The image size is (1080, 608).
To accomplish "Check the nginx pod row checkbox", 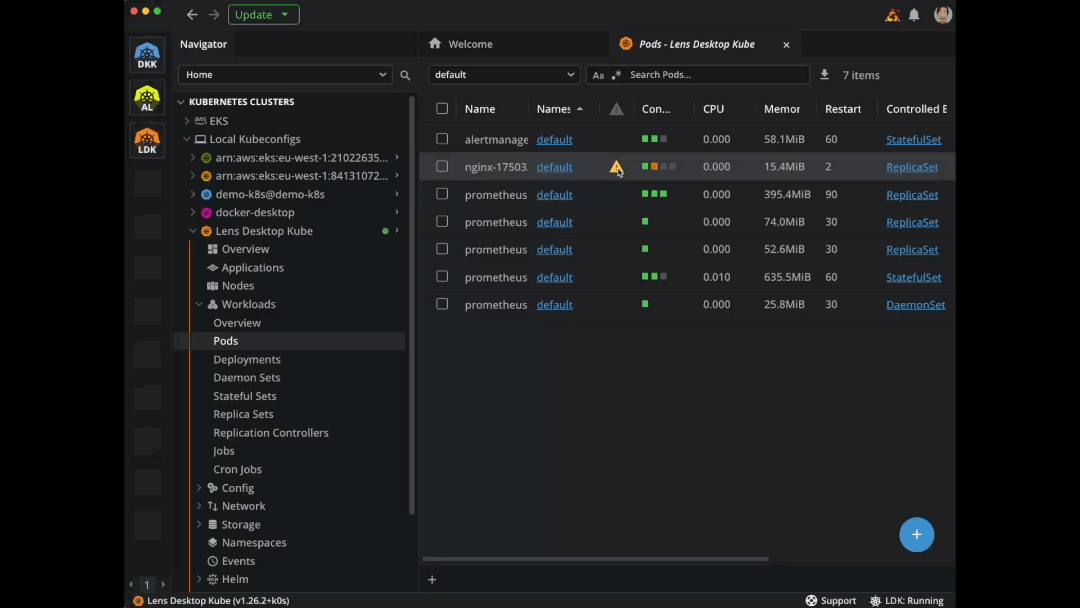I will [x=442, y=167].
